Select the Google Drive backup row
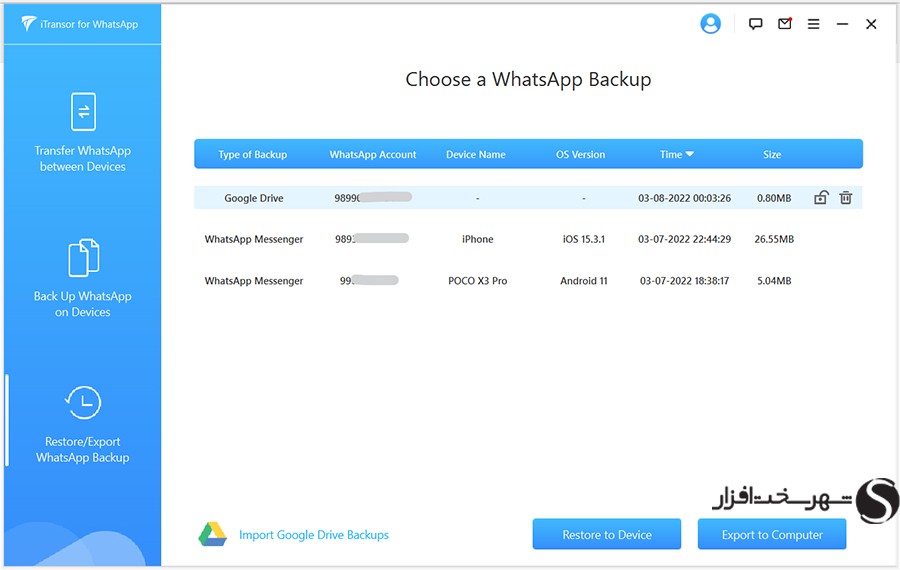 click(528, 197)
